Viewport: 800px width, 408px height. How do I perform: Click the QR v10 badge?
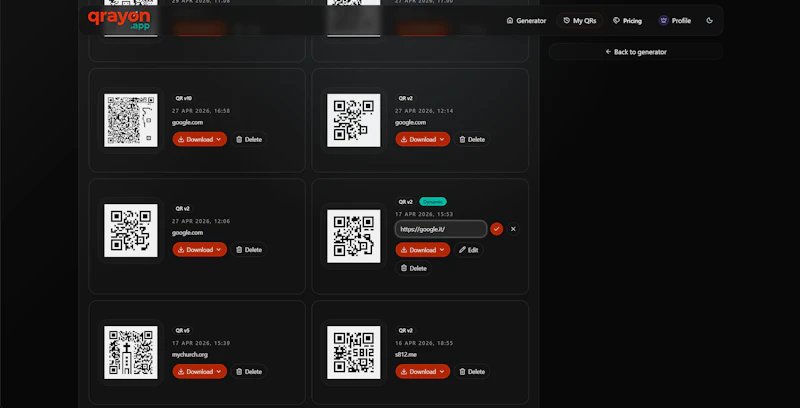coord(184,98)
